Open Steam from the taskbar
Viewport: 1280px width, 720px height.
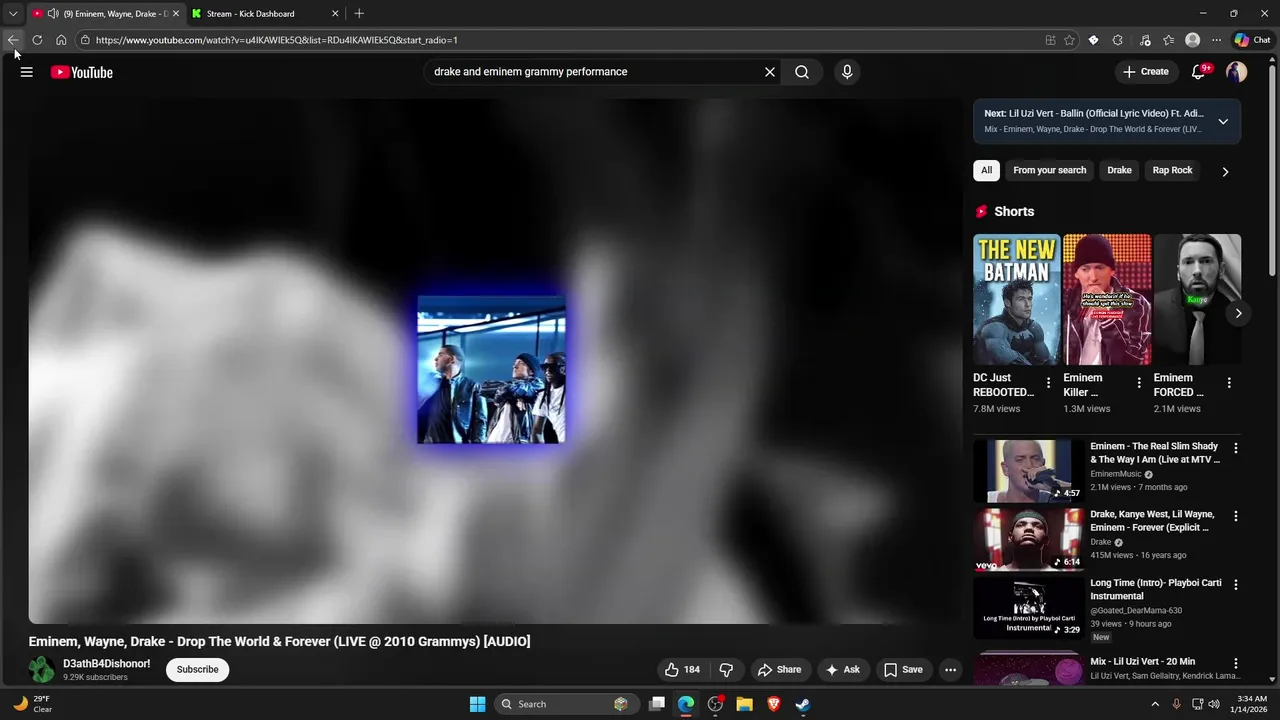(x=802, y=704)
